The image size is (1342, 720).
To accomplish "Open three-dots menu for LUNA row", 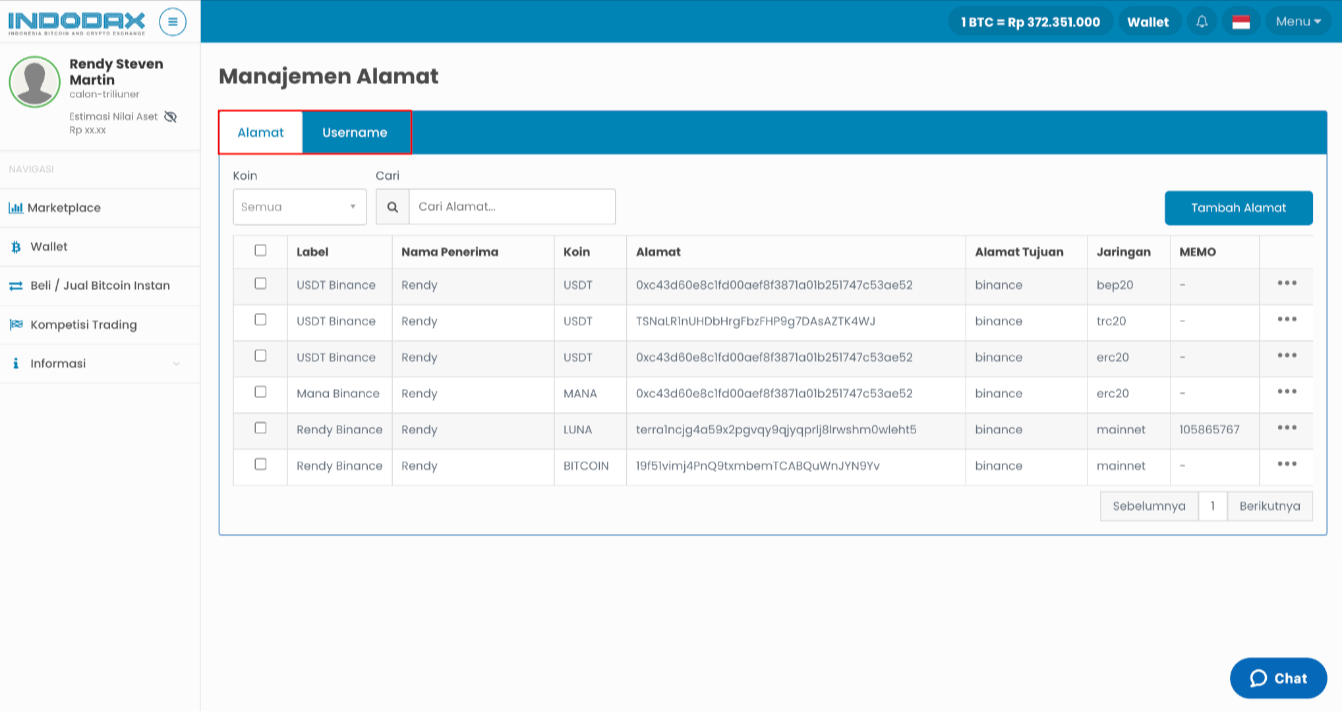I will click(1286, 428).
